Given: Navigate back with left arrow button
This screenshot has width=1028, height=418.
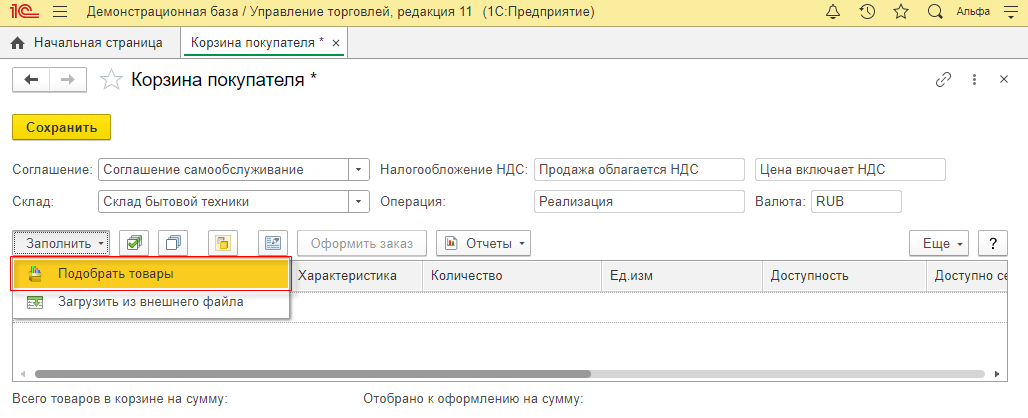Looking at the screenshot, I should point(31,80).
